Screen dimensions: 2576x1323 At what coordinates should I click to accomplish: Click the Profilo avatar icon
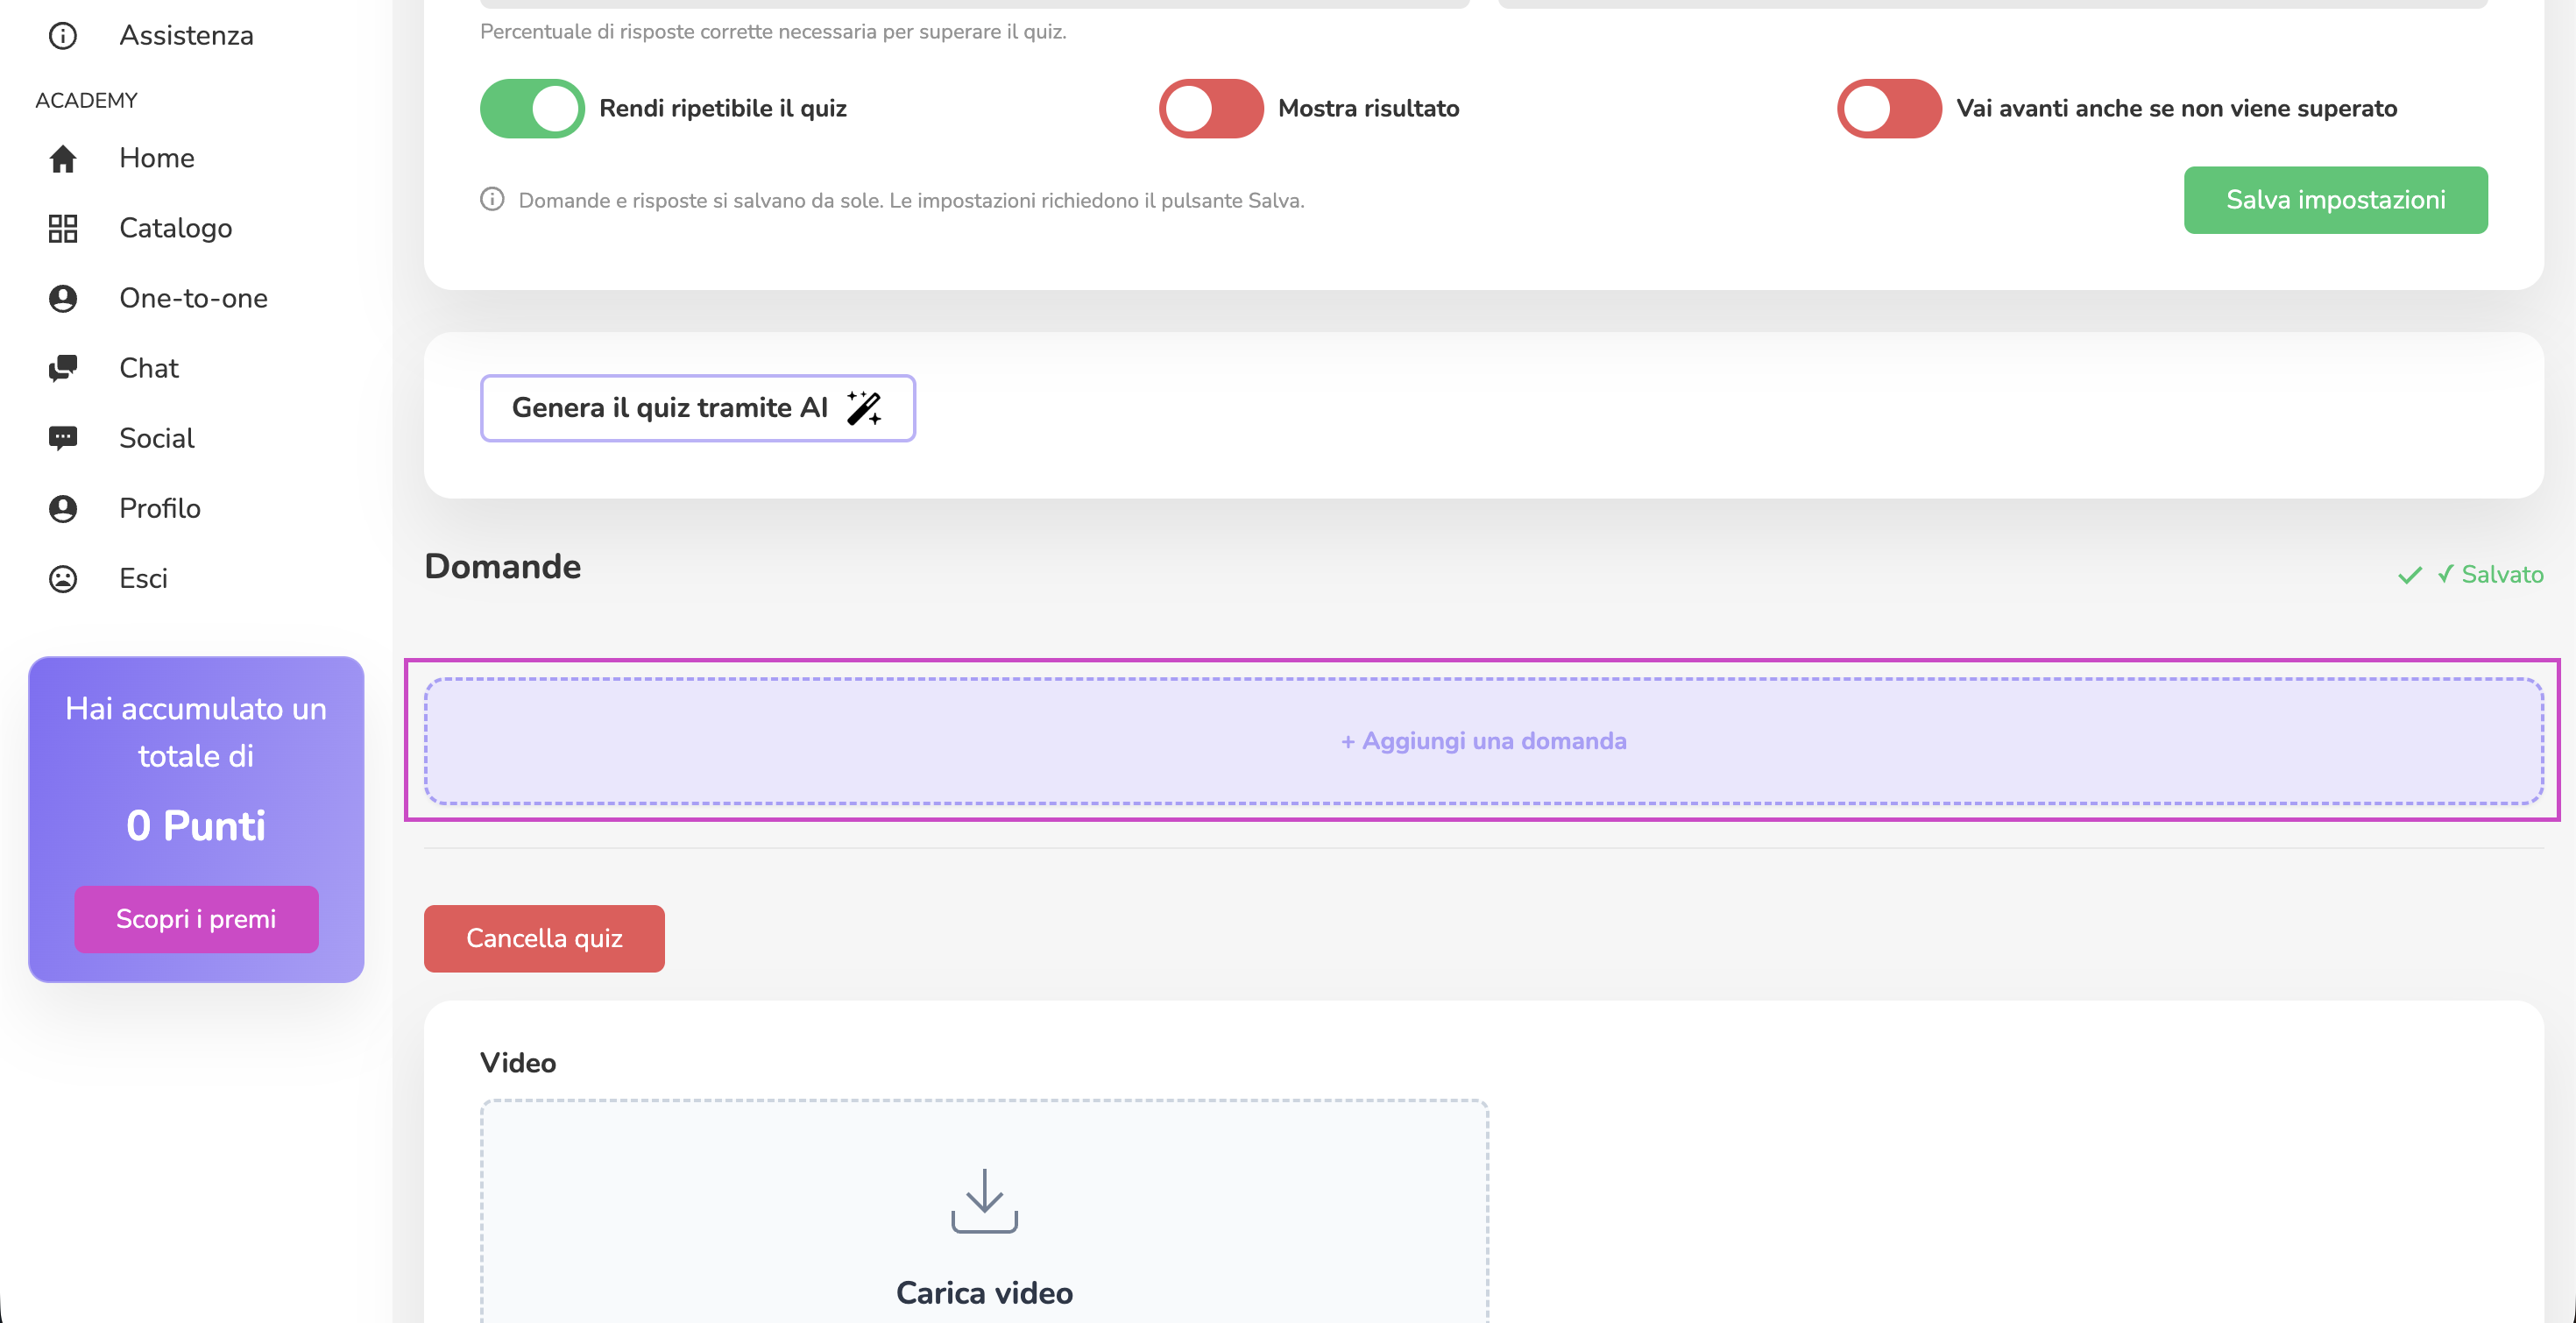pos(63,509)
